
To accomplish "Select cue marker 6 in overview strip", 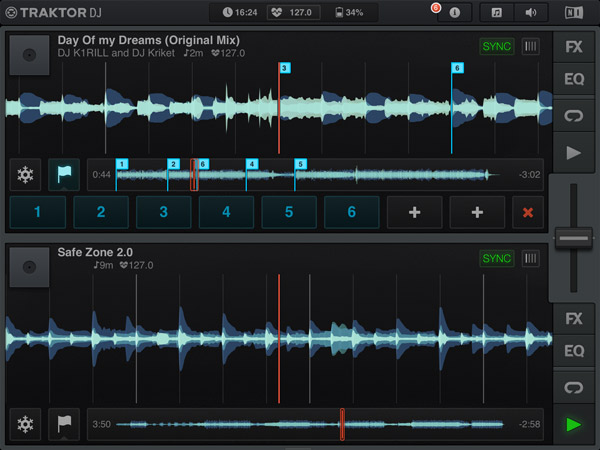I will (x=203, y=165).
